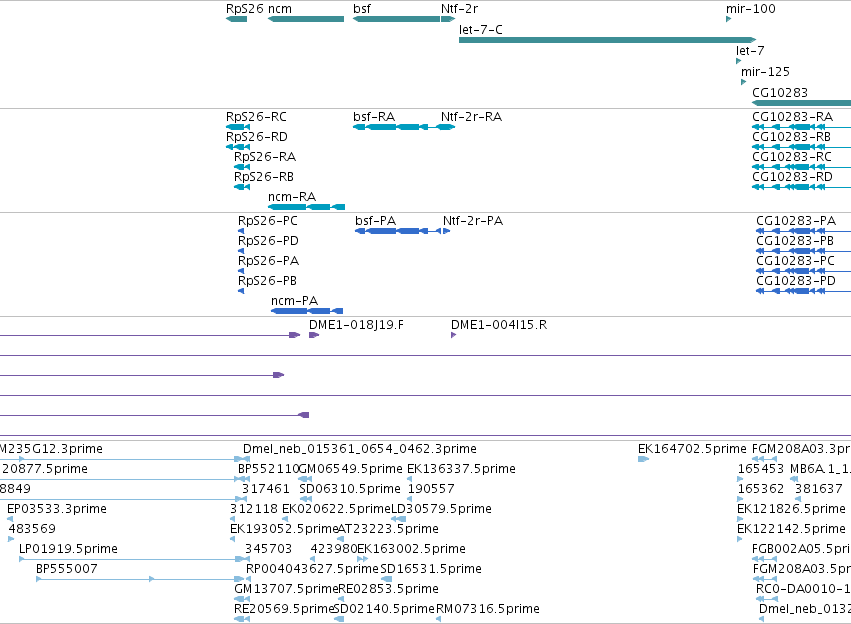Click the "GM13707.5prime" label text
The image size is (851, 624).
[286, 589]
